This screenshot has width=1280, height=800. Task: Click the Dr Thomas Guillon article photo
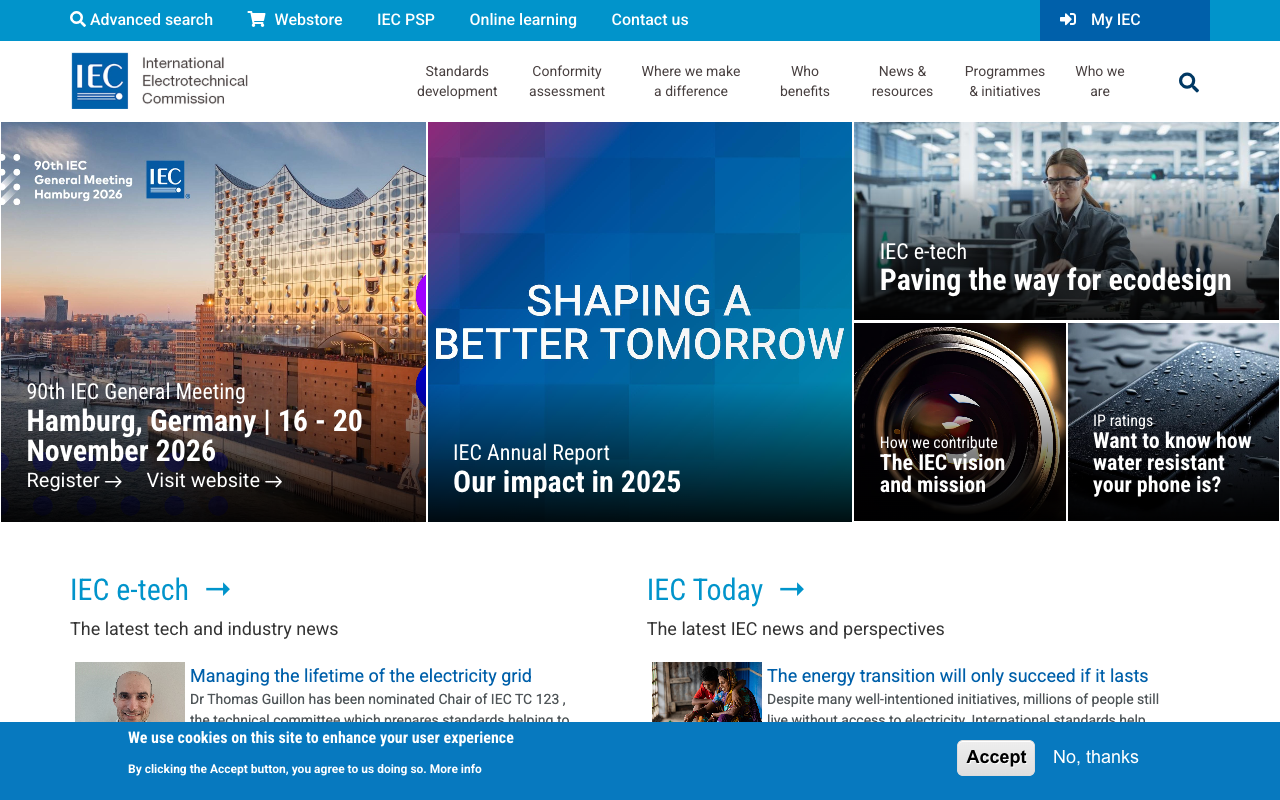tap(130, 692)
